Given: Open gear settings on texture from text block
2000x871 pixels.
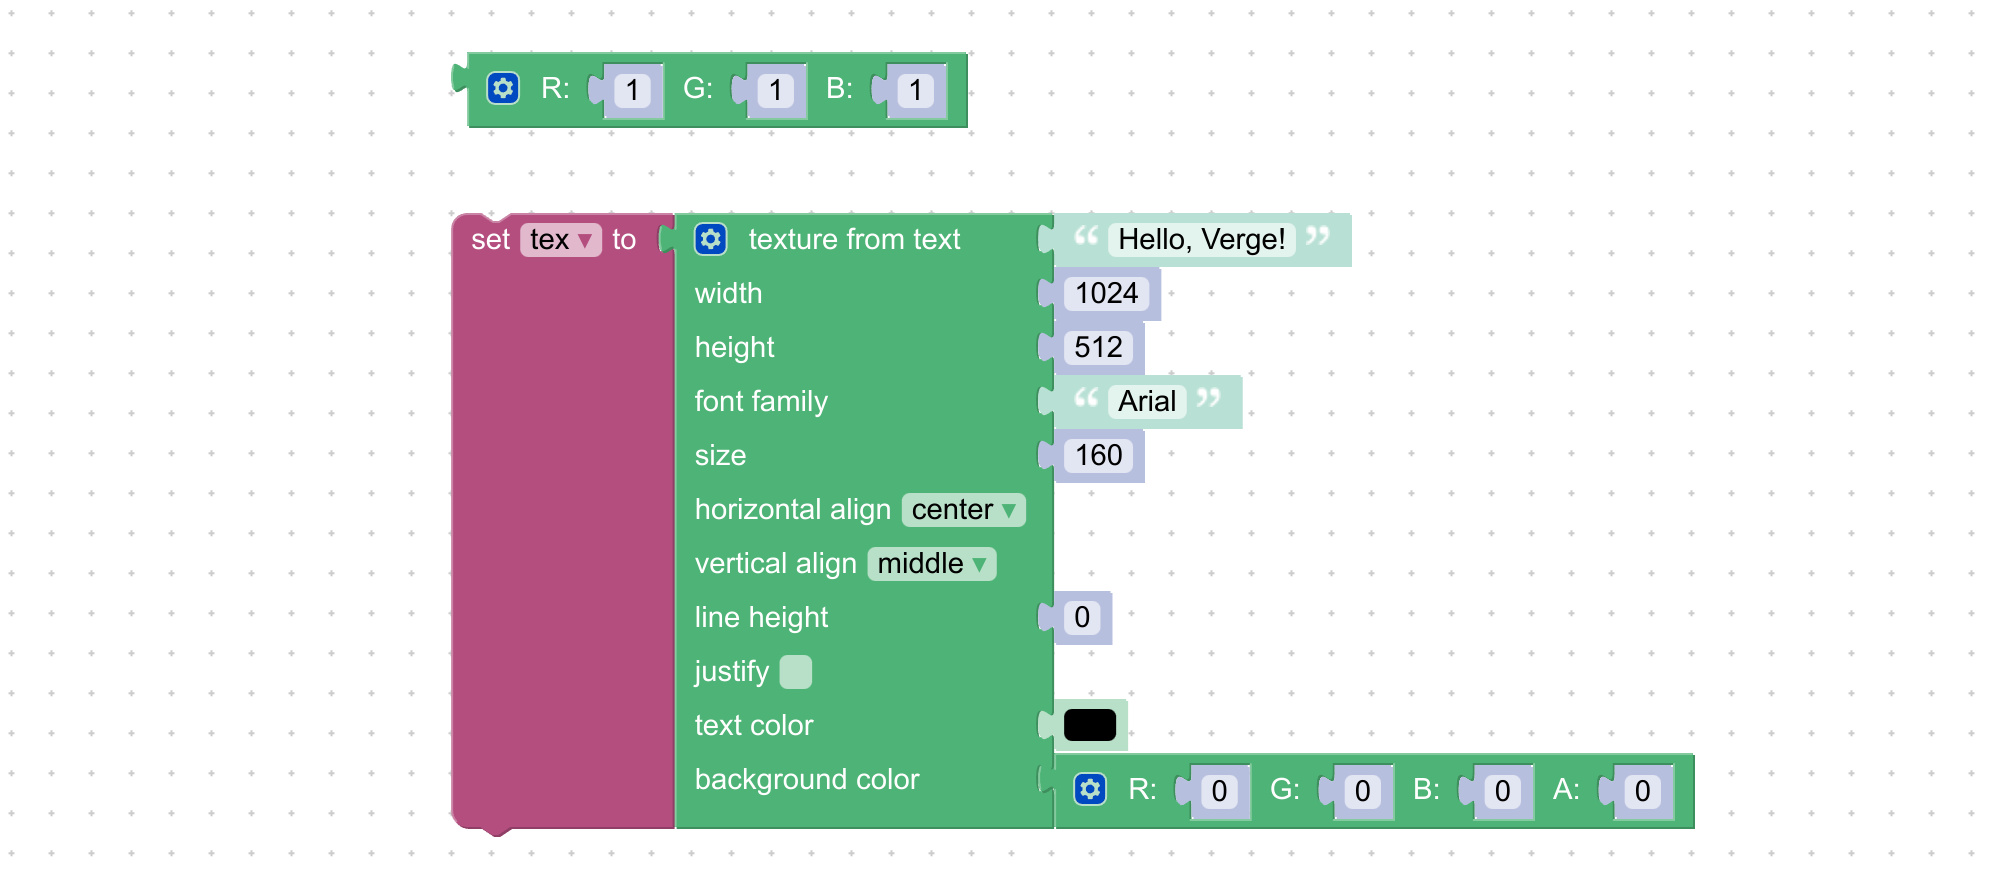Looking at the screenshot, I should click(x=711, y=239).
